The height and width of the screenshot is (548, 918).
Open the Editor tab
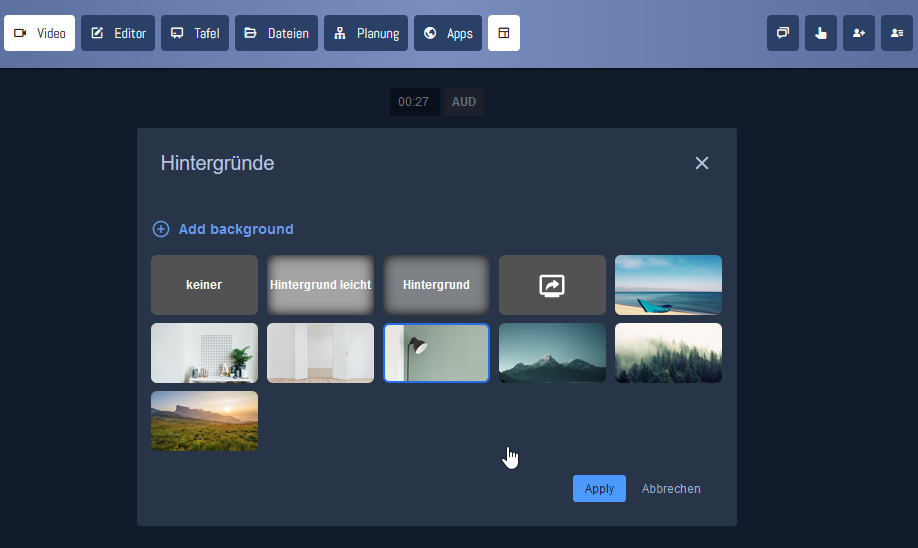118,33
